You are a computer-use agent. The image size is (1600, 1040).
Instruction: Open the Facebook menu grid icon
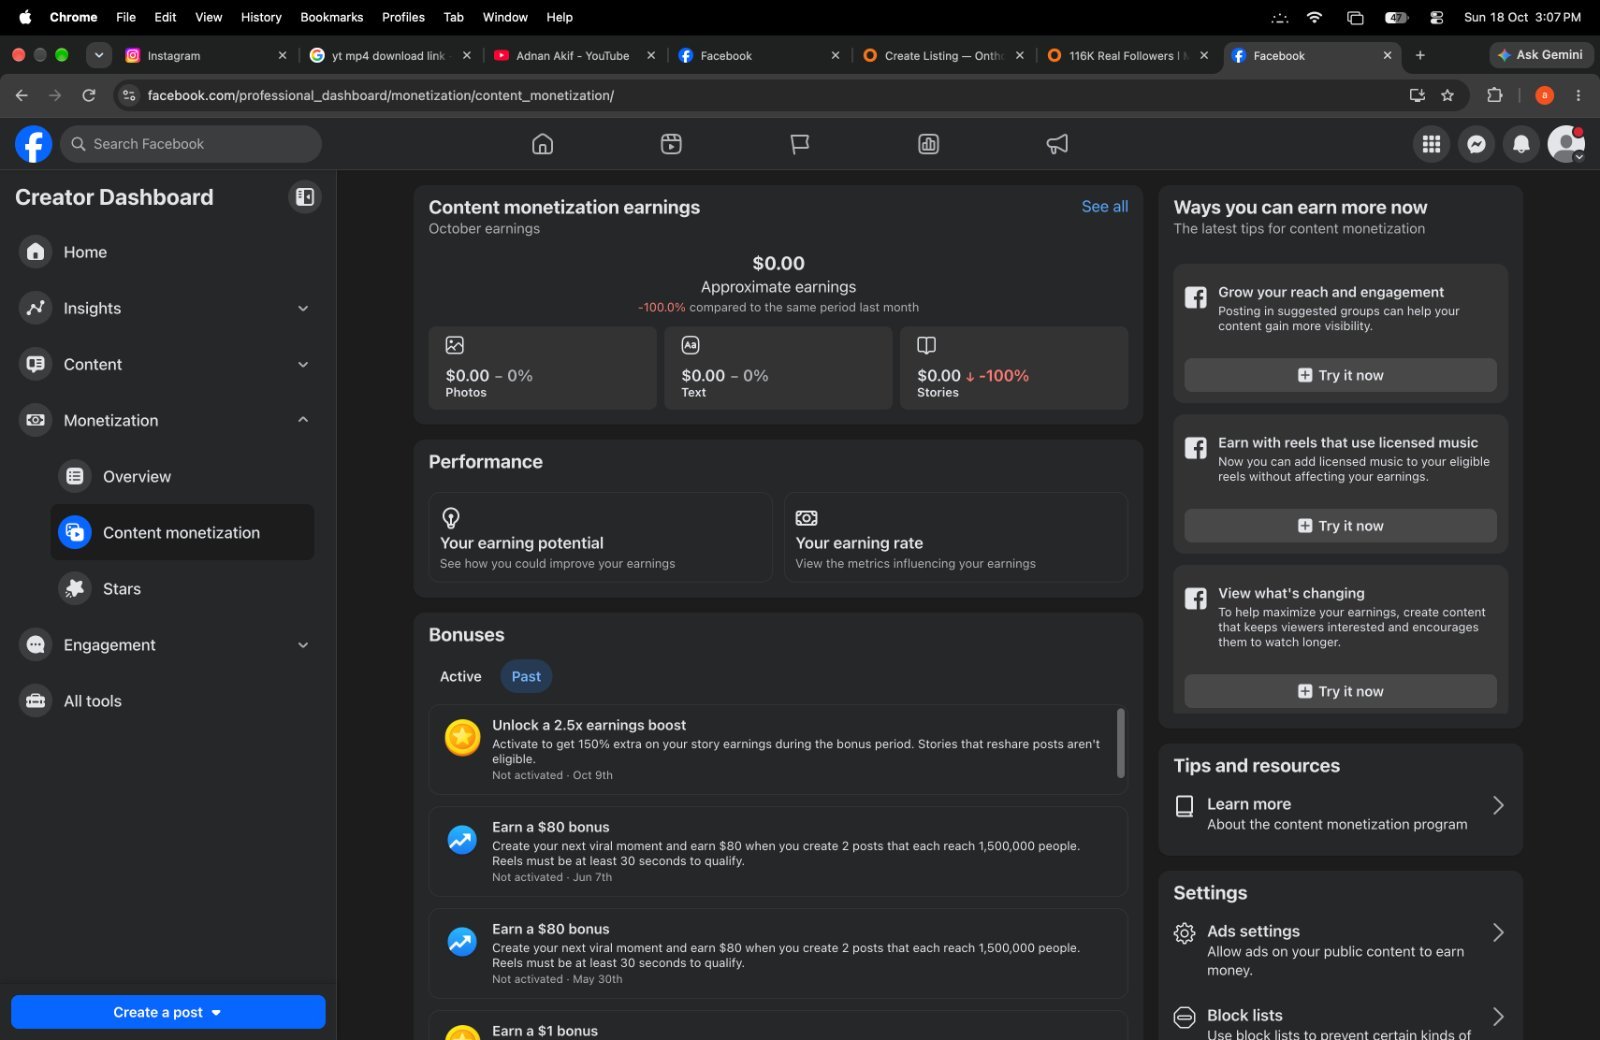(x=1431, y=144)
